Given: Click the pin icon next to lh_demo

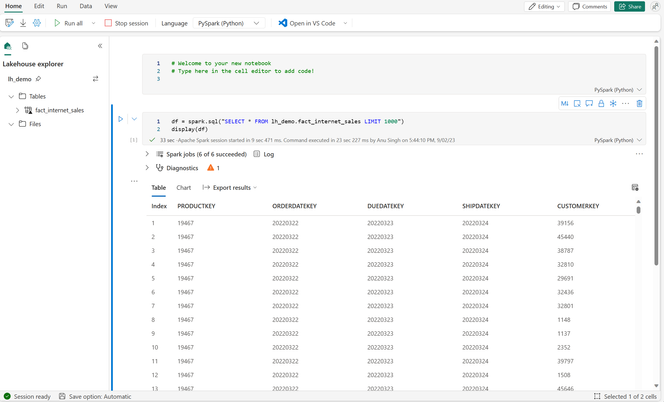Looking at the screenshot, I should pyautogui.click(x=39, y=79).
